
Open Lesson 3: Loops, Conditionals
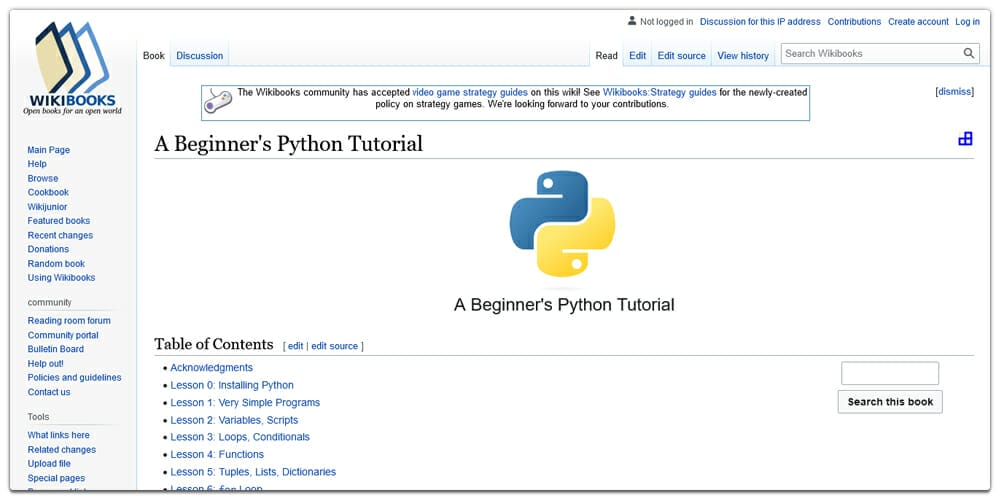240,437
